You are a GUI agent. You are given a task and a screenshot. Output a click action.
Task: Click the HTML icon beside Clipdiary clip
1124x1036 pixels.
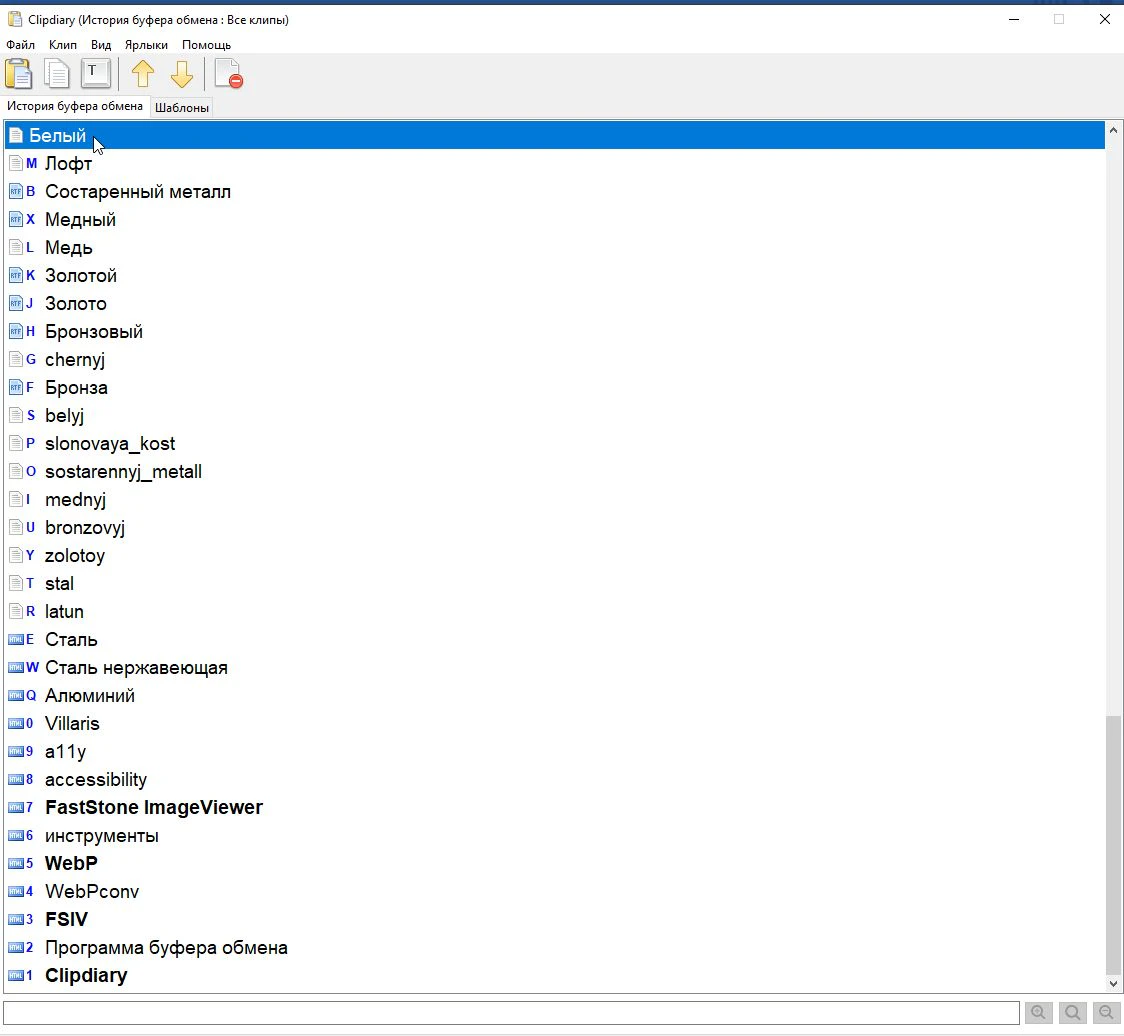[x=16, y=975]
